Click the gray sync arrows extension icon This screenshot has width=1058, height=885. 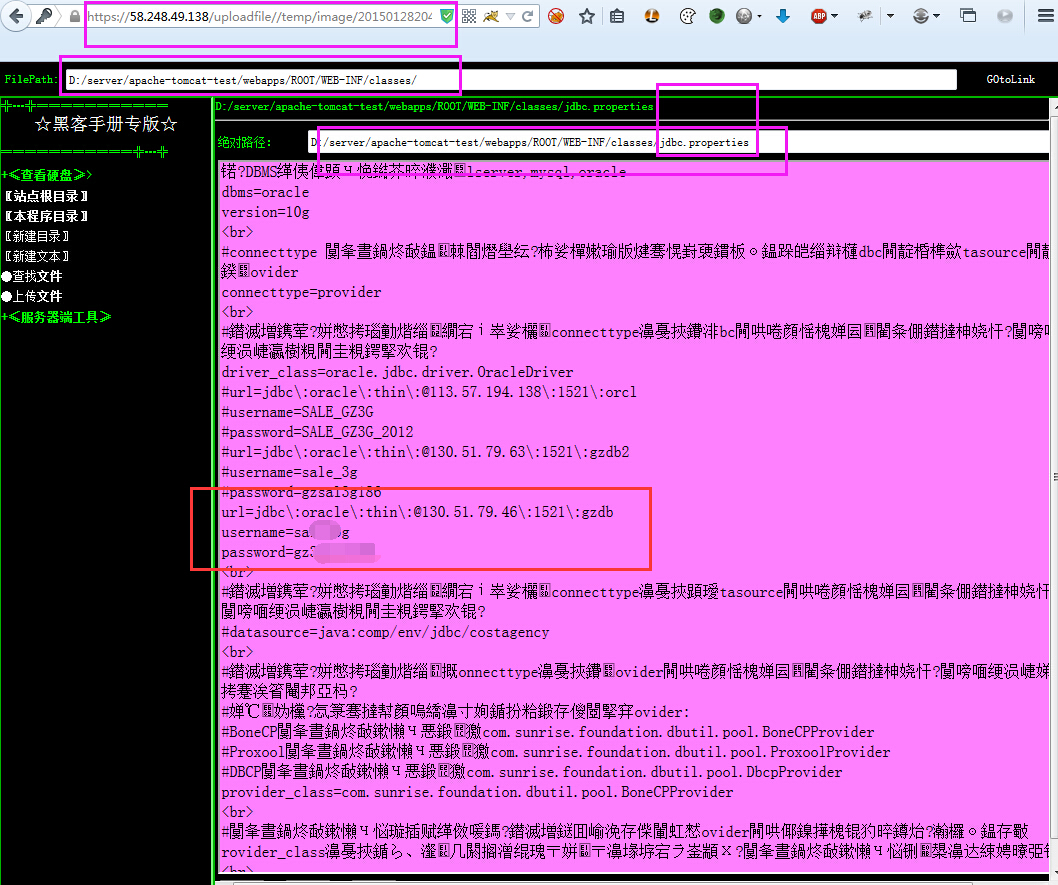[920, 16]
